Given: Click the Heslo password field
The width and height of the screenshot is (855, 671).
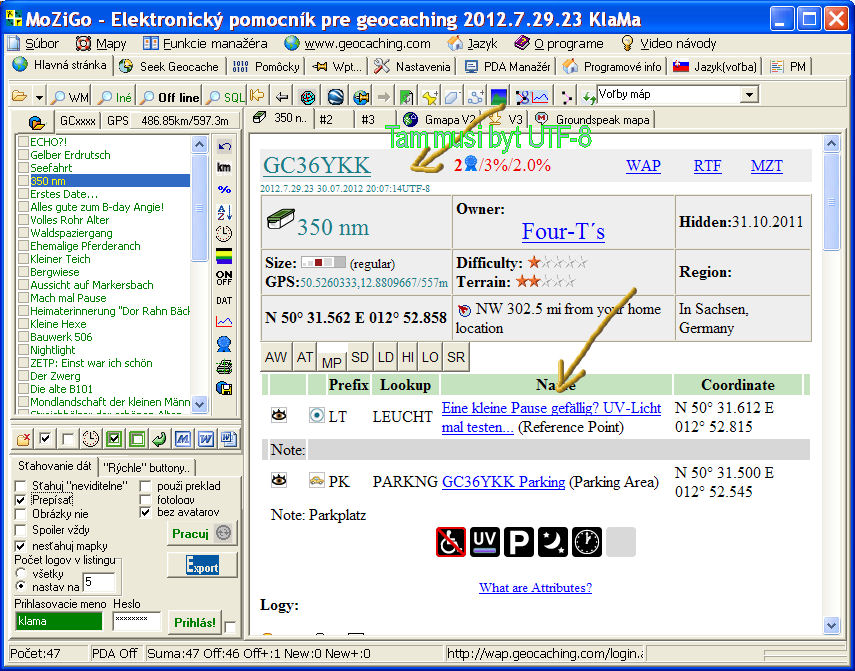Looking at the screenshot, I should (x=137, y=621).
